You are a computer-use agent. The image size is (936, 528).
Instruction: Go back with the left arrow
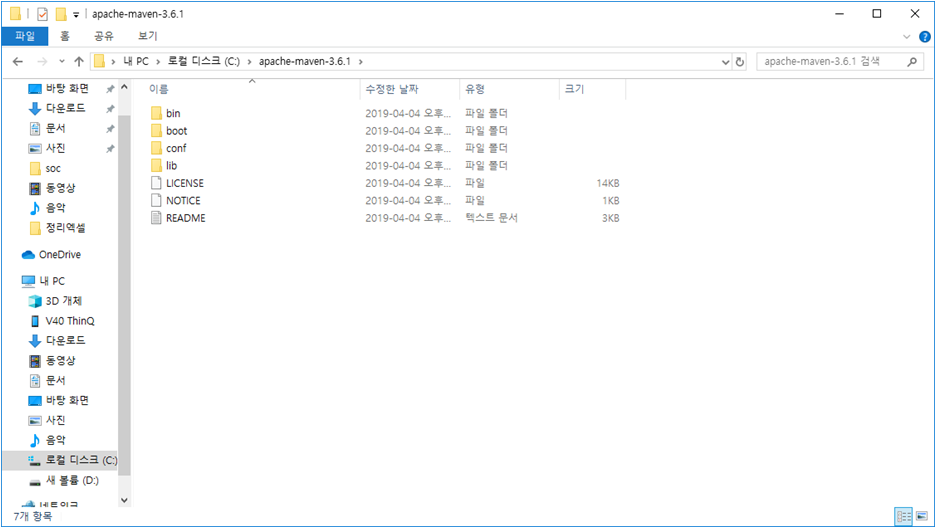tap(18, 61)
